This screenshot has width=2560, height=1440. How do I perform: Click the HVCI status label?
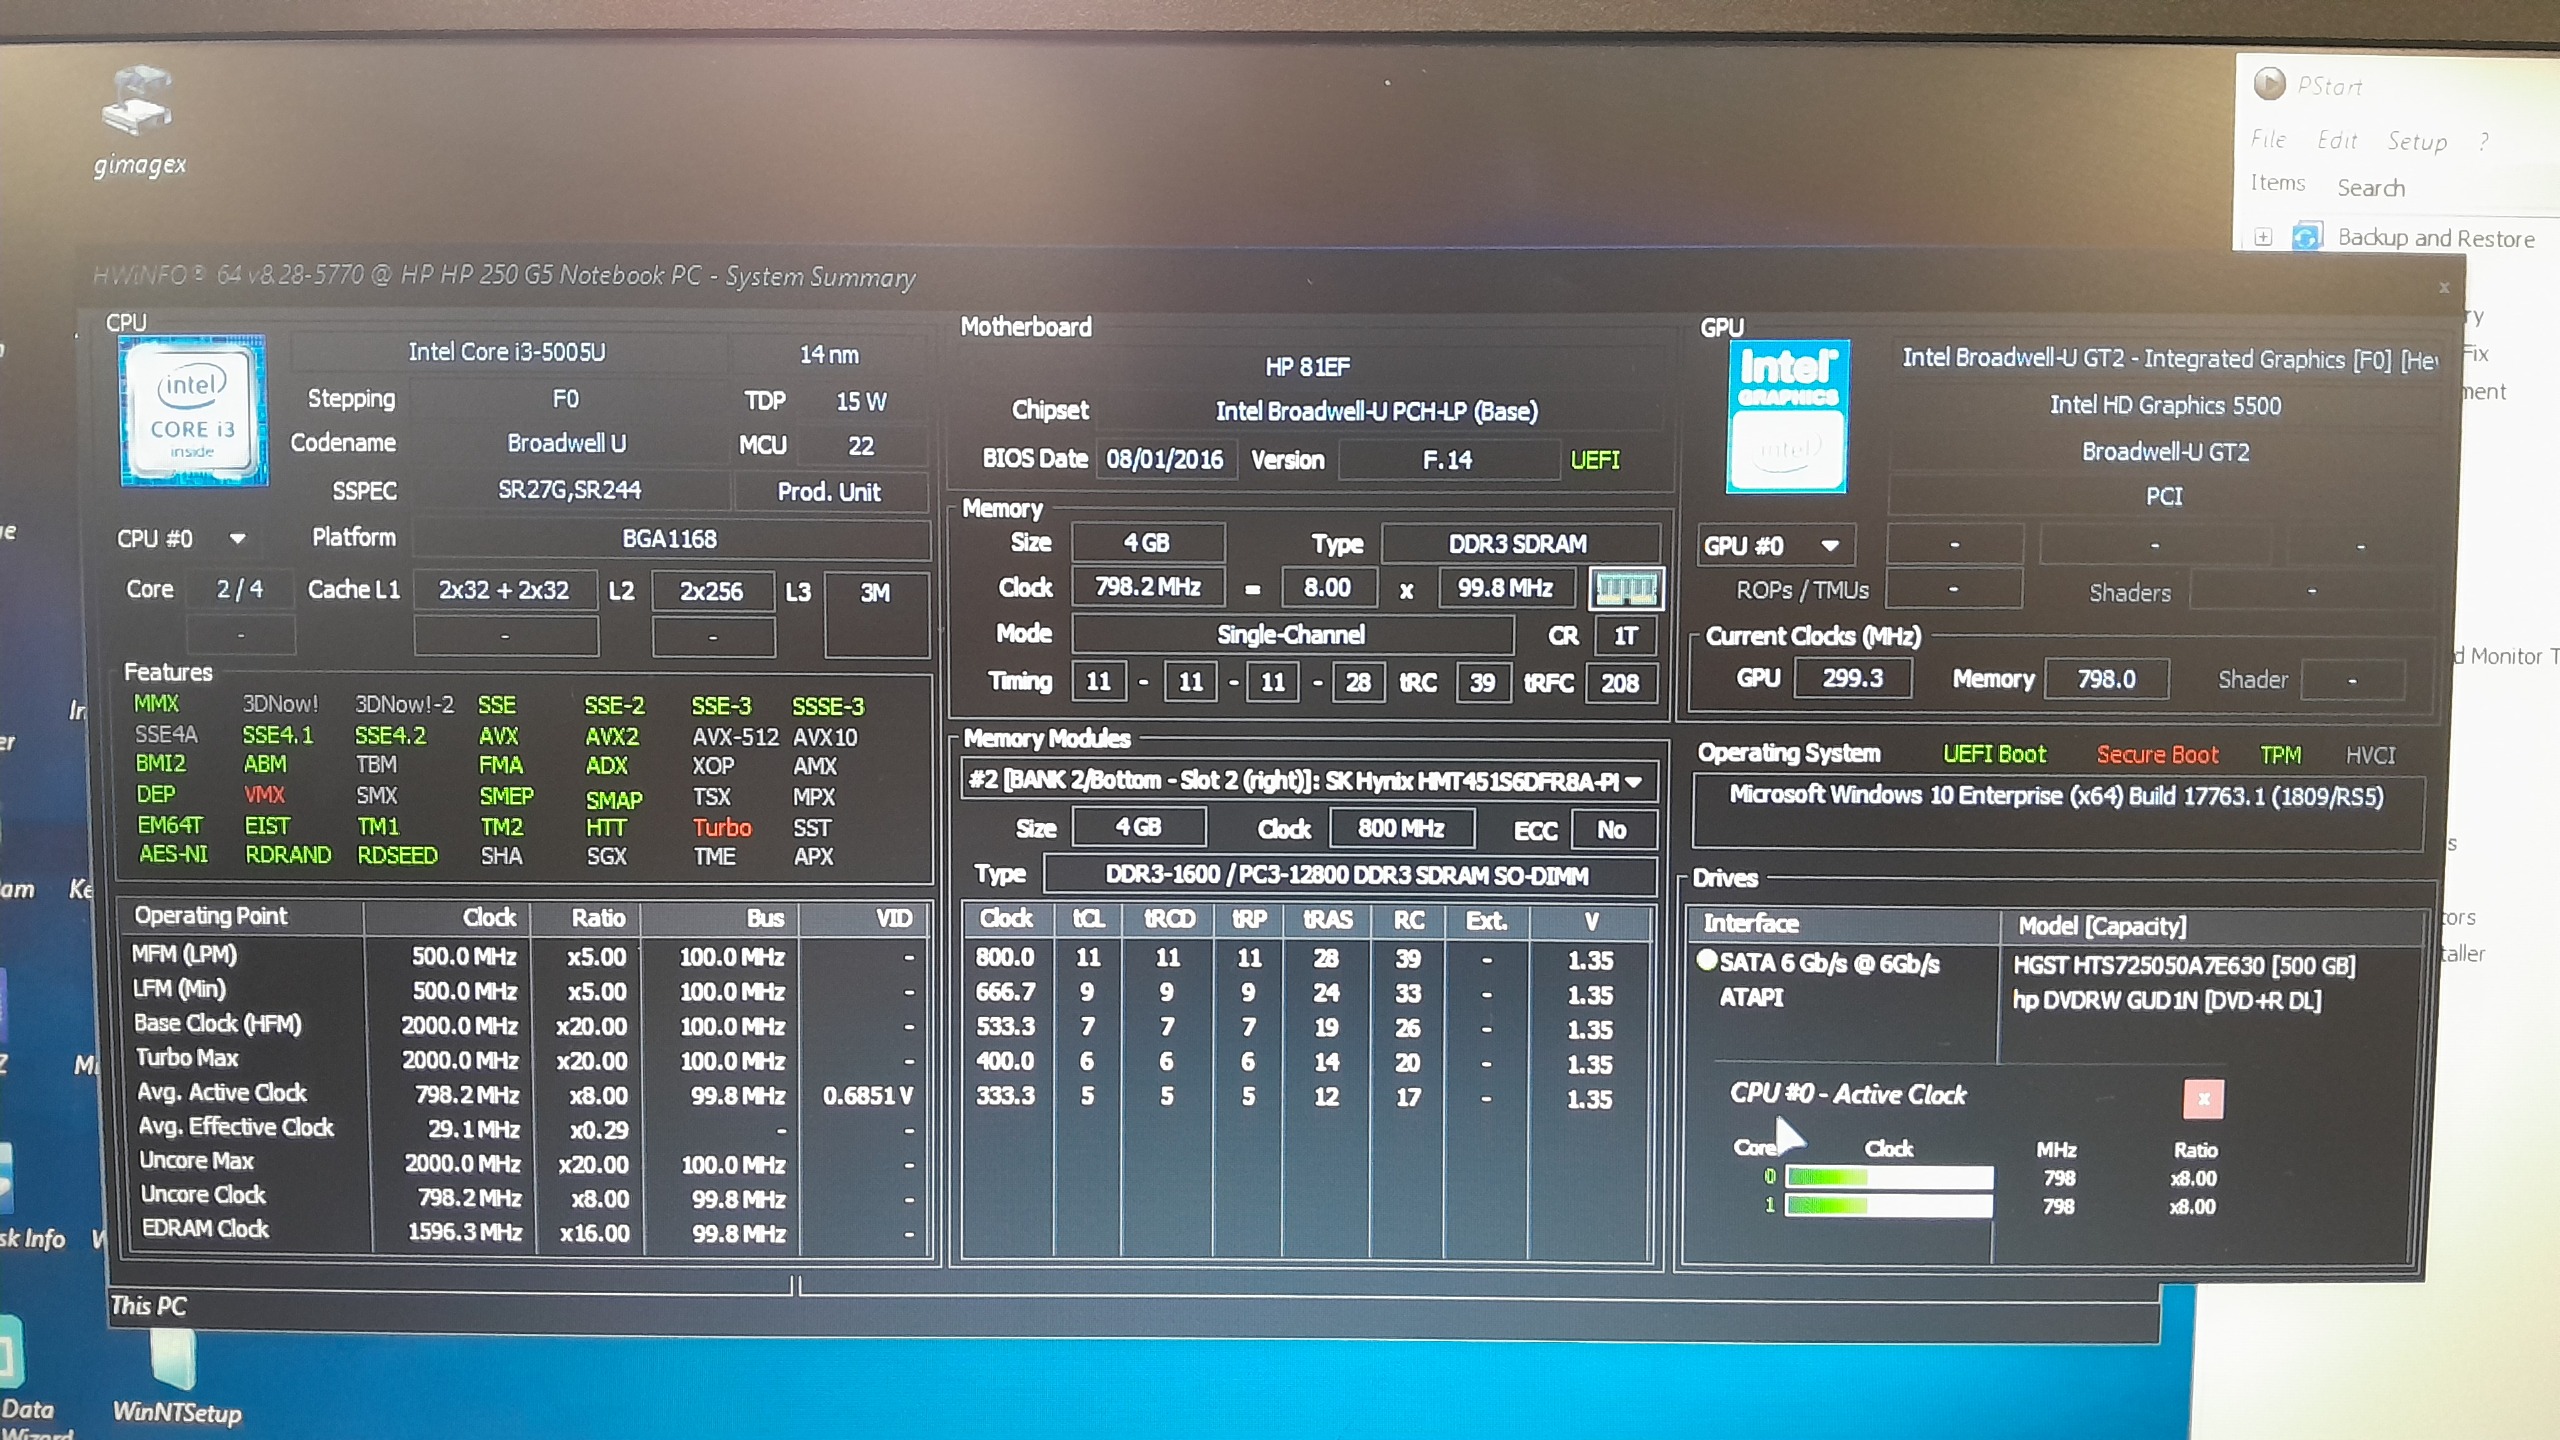pyautogui.click(x=2370, y=755)
